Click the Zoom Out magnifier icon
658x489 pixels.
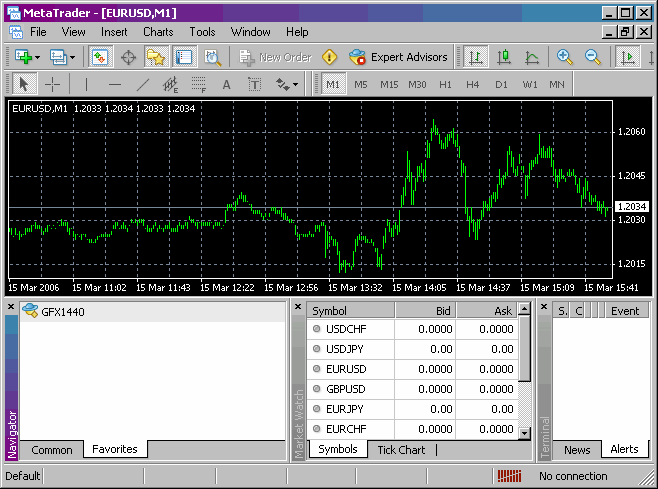coord(592,57)
